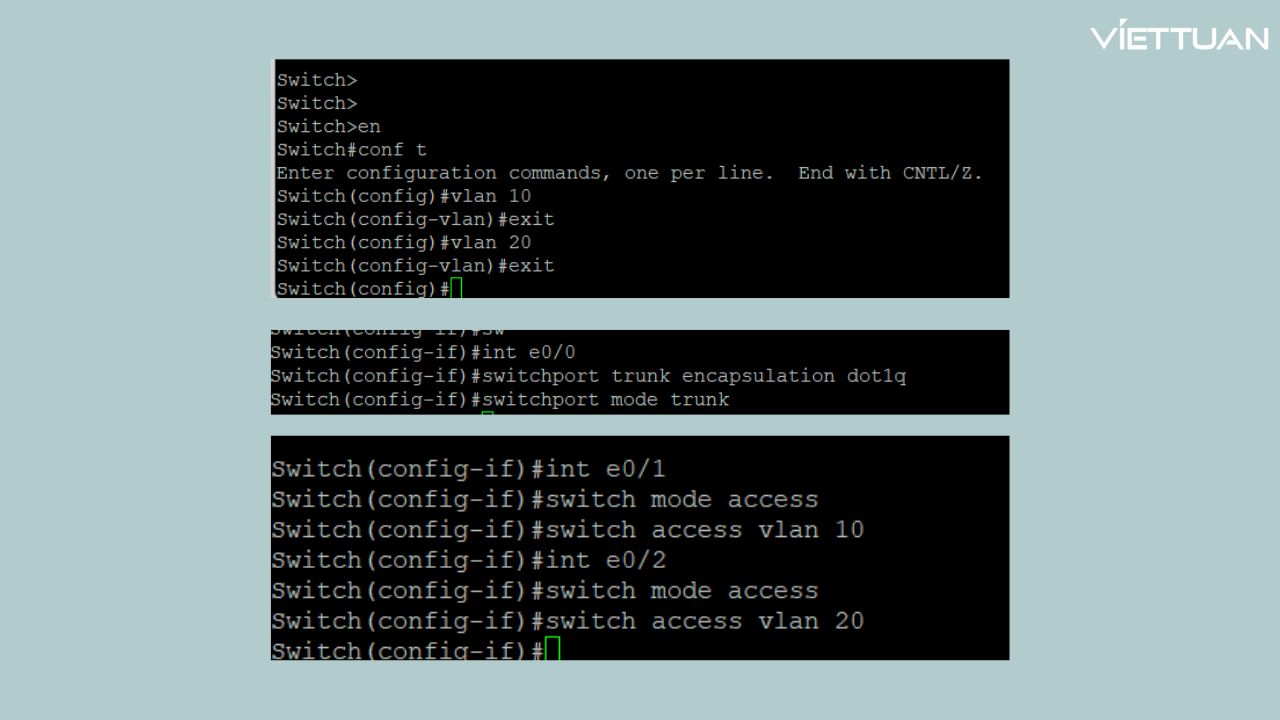Click the "Switch#conf t" command line
The height and width of the screenshot is (720, 1280).
[x=352, y=150]
